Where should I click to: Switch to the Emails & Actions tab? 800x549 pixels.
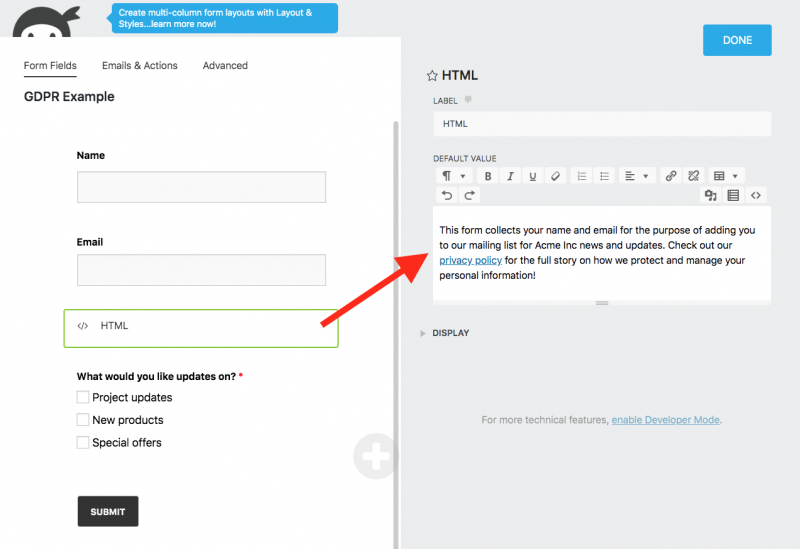[x=139, y=66]
